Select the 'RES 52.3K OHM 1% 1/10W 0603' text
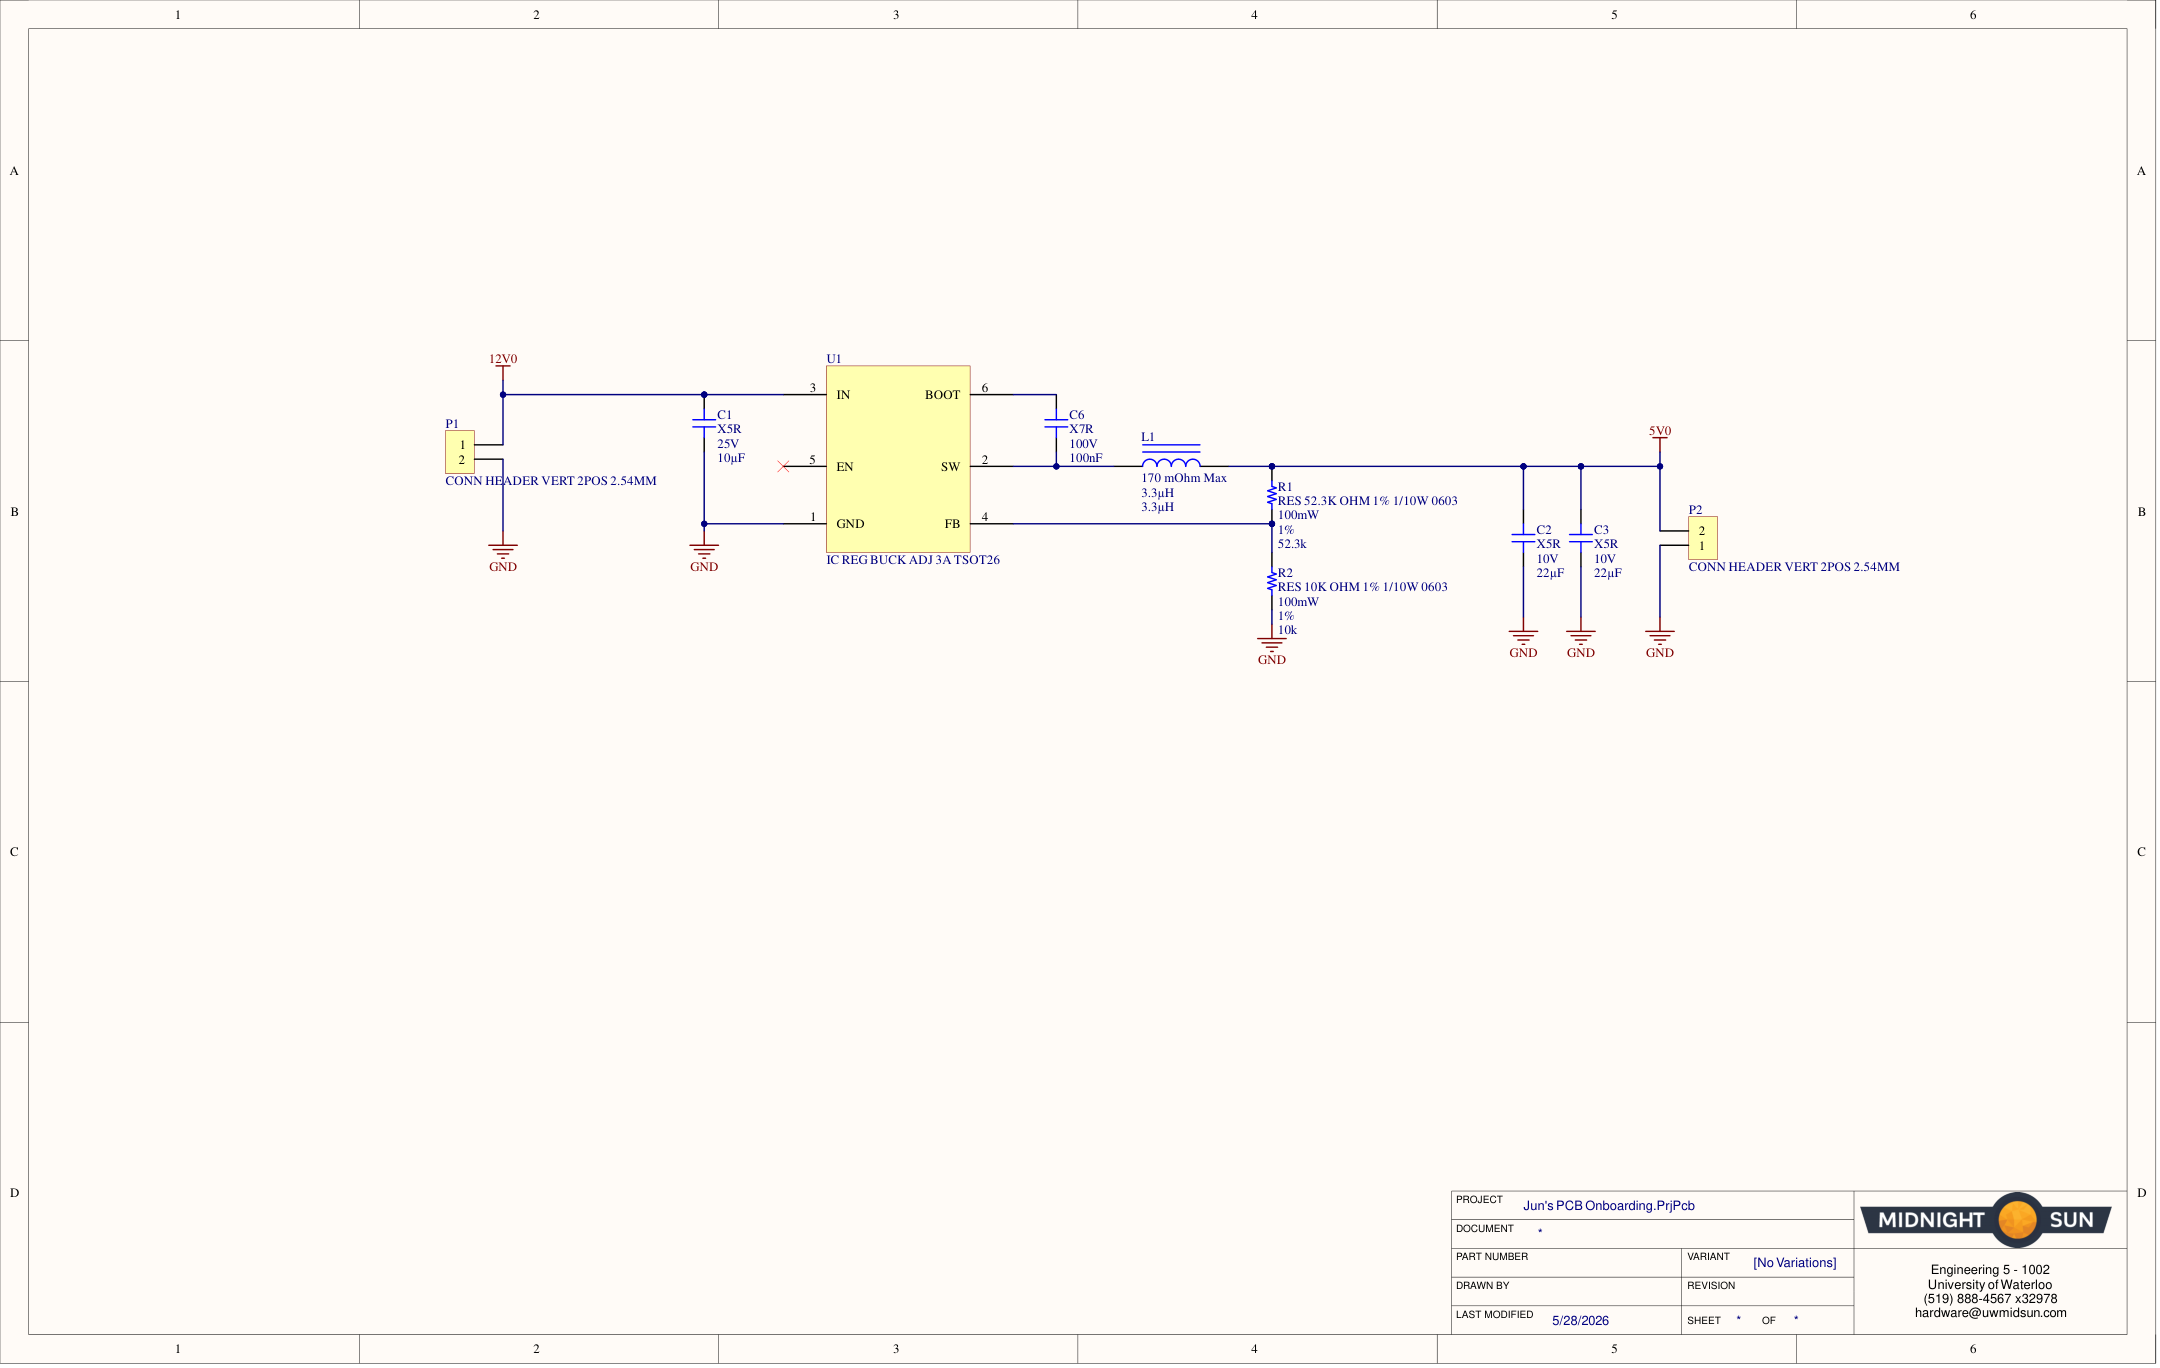The width and height of the screenshot is (2160, 1368). [x=1368, y=501]
